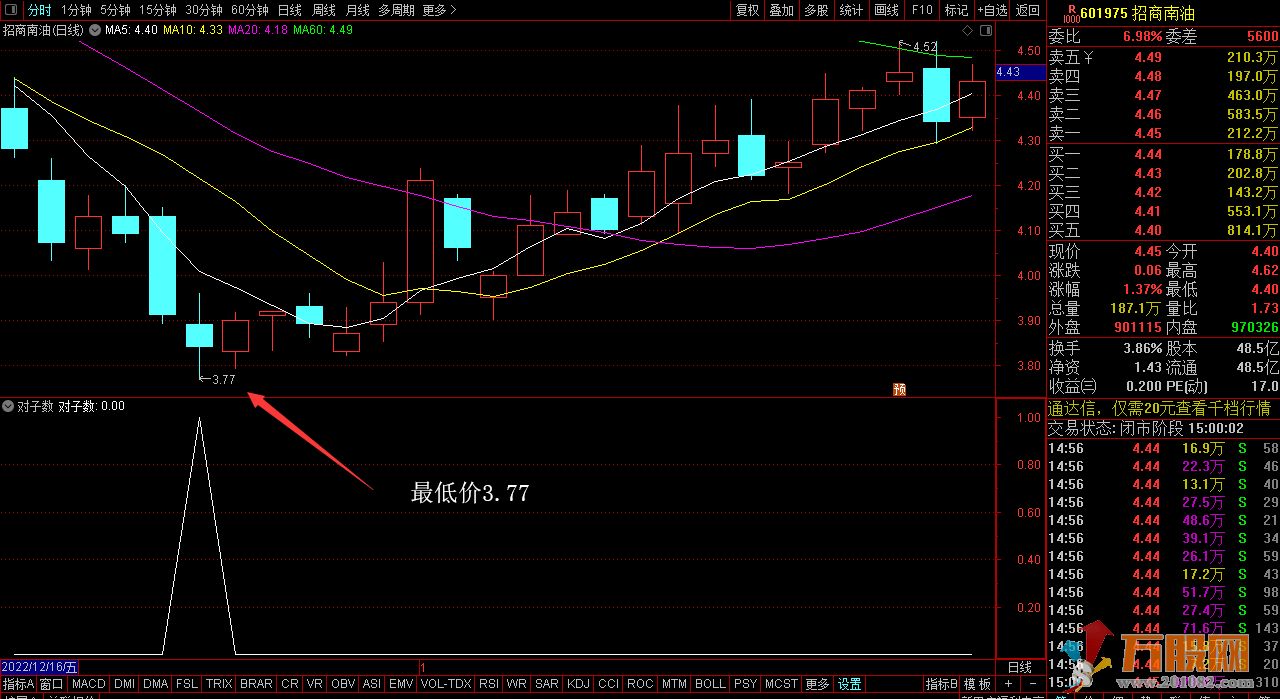This screenshot has width=1280, height=699.
Task: Click the 通达信 千档行情 promotion link
Action: pyautogui.click(x=1159, y=408)
